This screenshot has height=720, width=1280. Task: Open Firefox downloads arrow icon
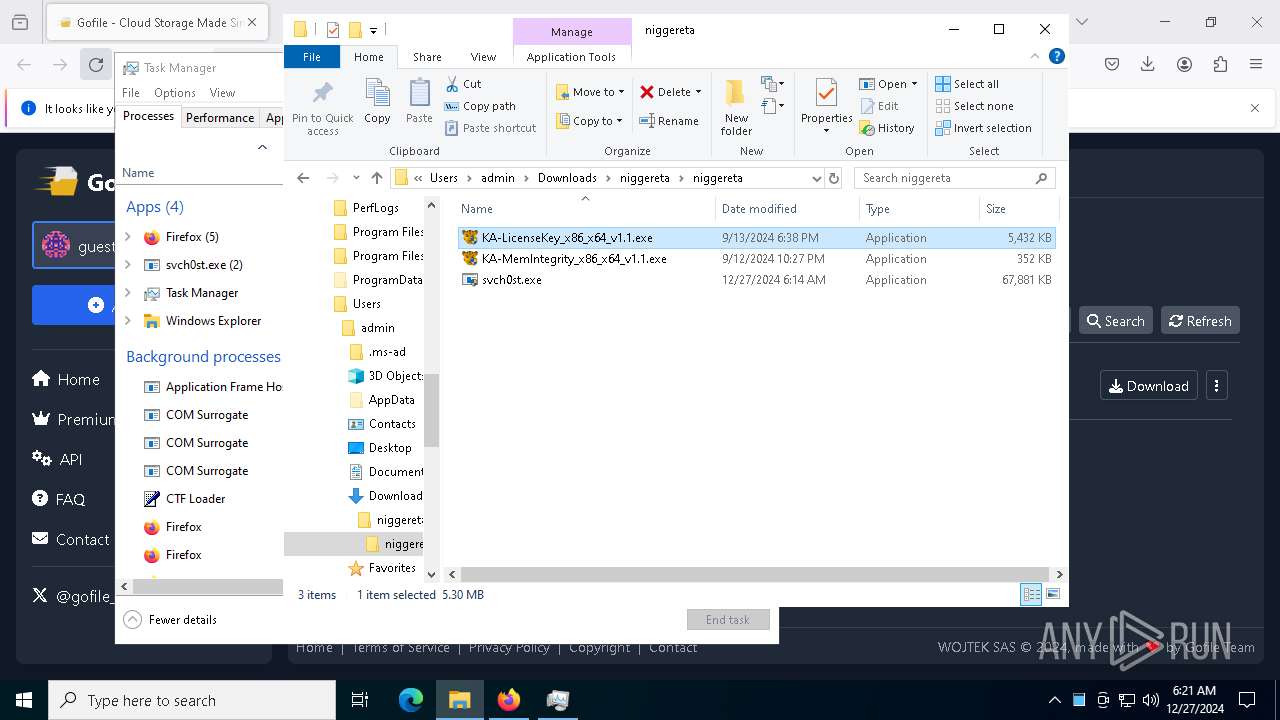click(1148, 64)
